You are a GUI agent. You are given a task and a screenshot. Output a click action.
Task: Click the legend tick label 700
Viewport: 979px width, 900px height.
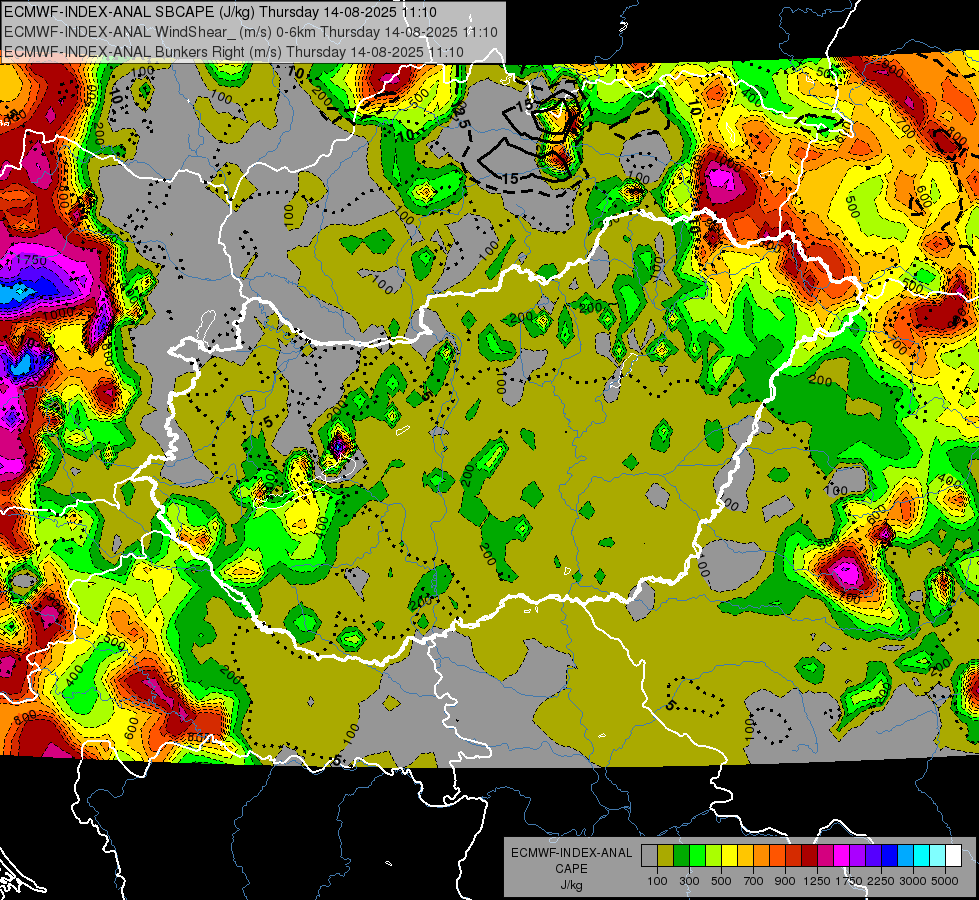[x=754, y=881]
